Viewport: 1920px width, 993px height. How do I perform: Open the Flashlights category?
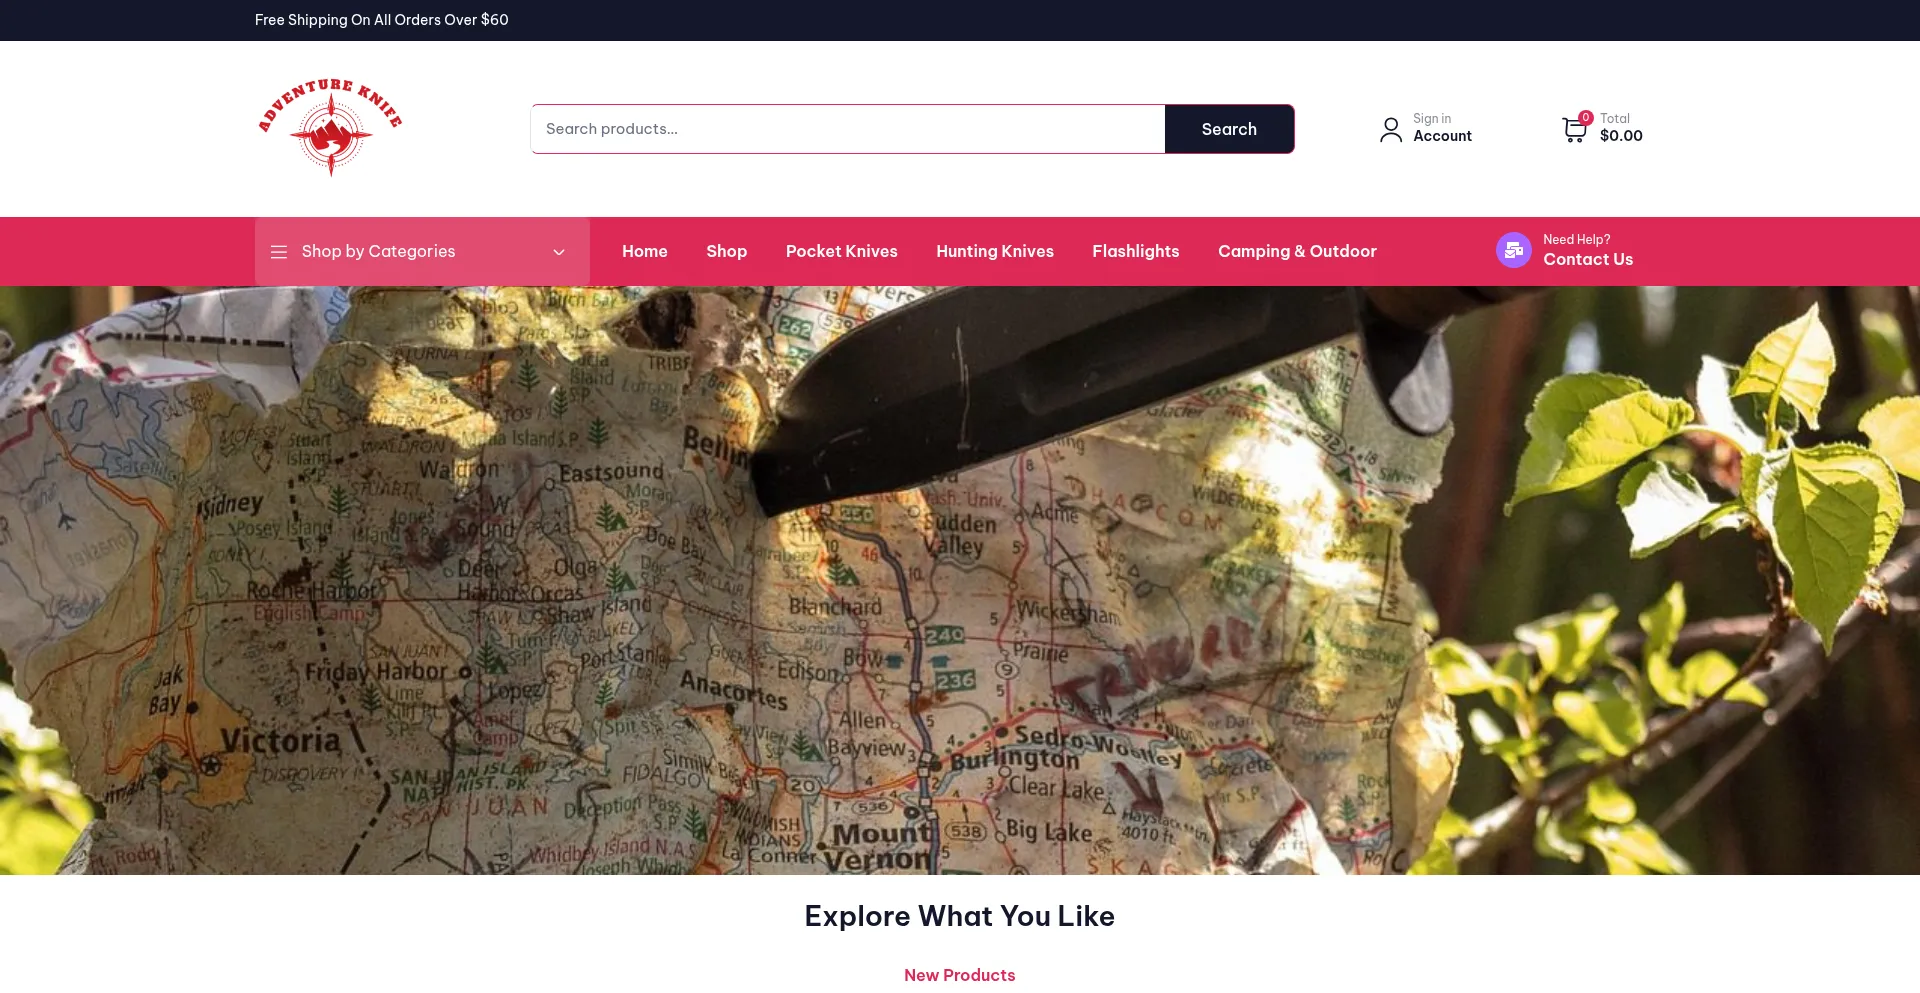[x=1136, y=251]
